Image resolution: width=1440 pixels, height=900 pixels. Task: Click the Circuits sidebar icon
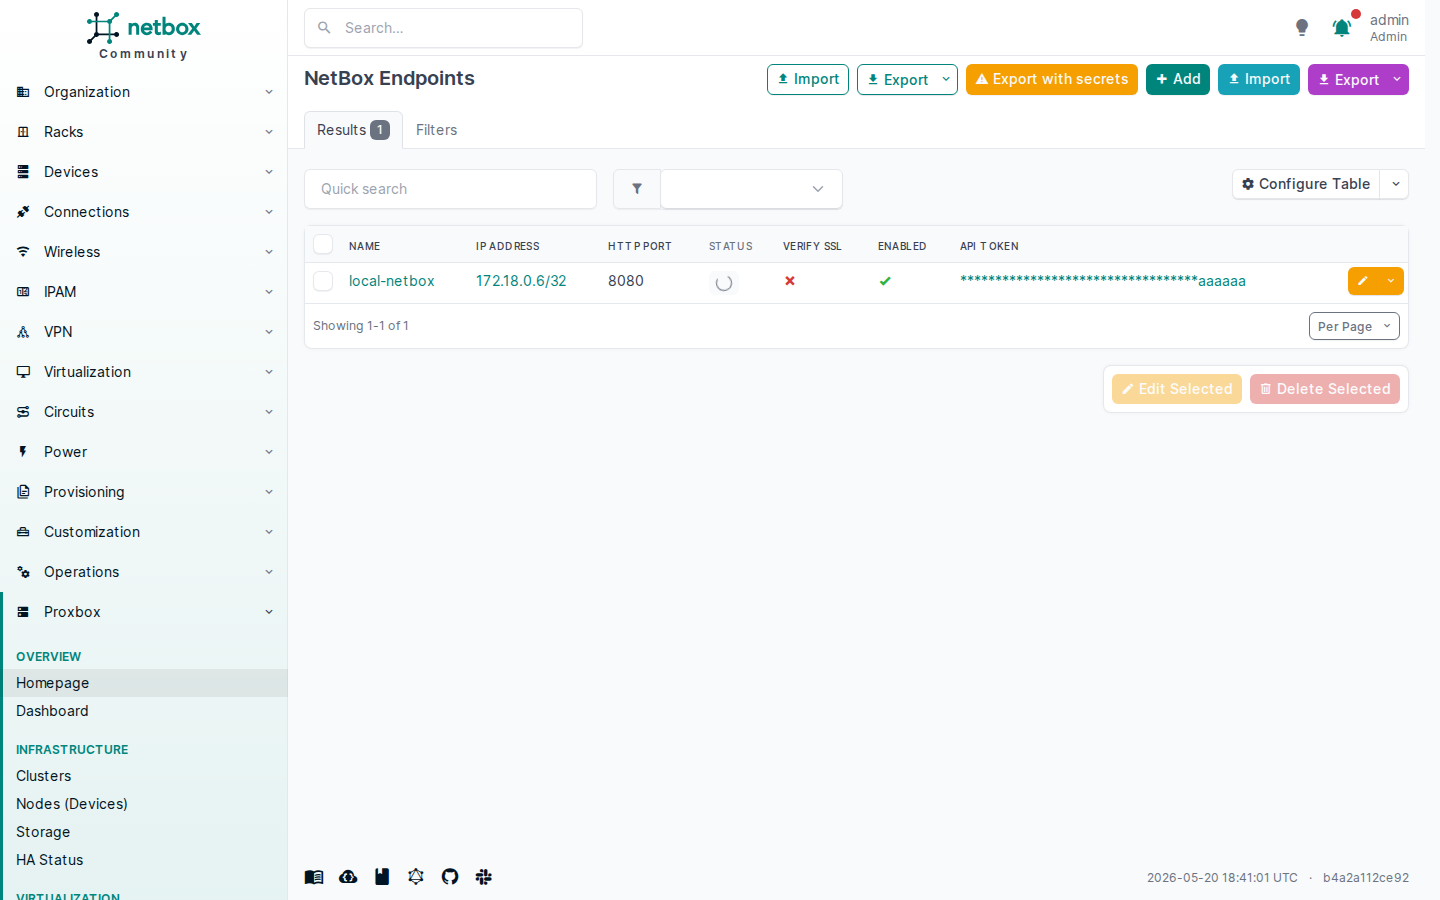click(23, 412)
